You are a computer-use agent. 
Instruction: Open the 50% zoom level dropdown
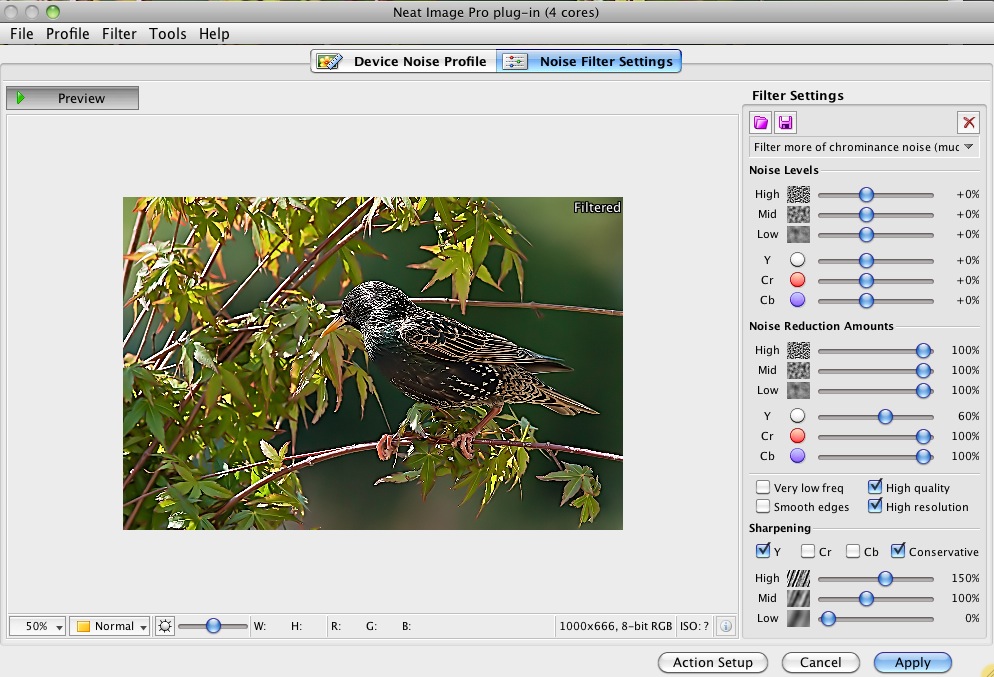pyautogui.click(x=37, y=626)
